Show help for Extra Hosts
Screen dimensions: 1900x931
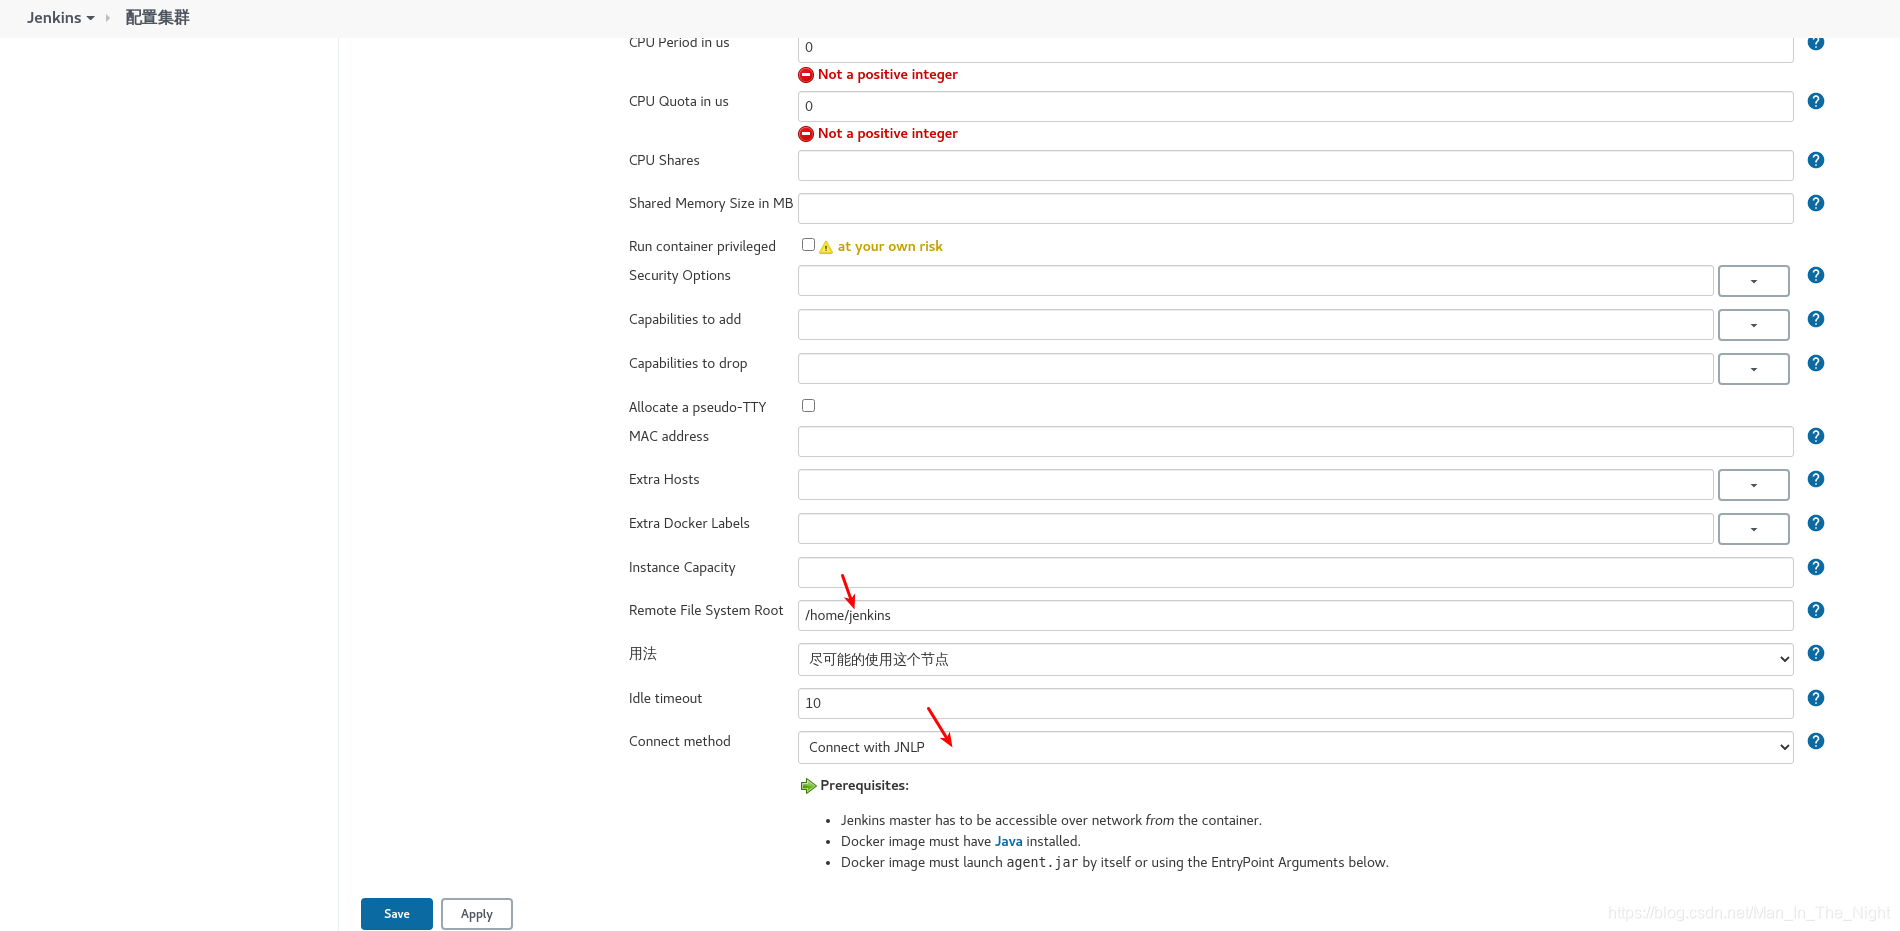click(x=1816, y=479)
